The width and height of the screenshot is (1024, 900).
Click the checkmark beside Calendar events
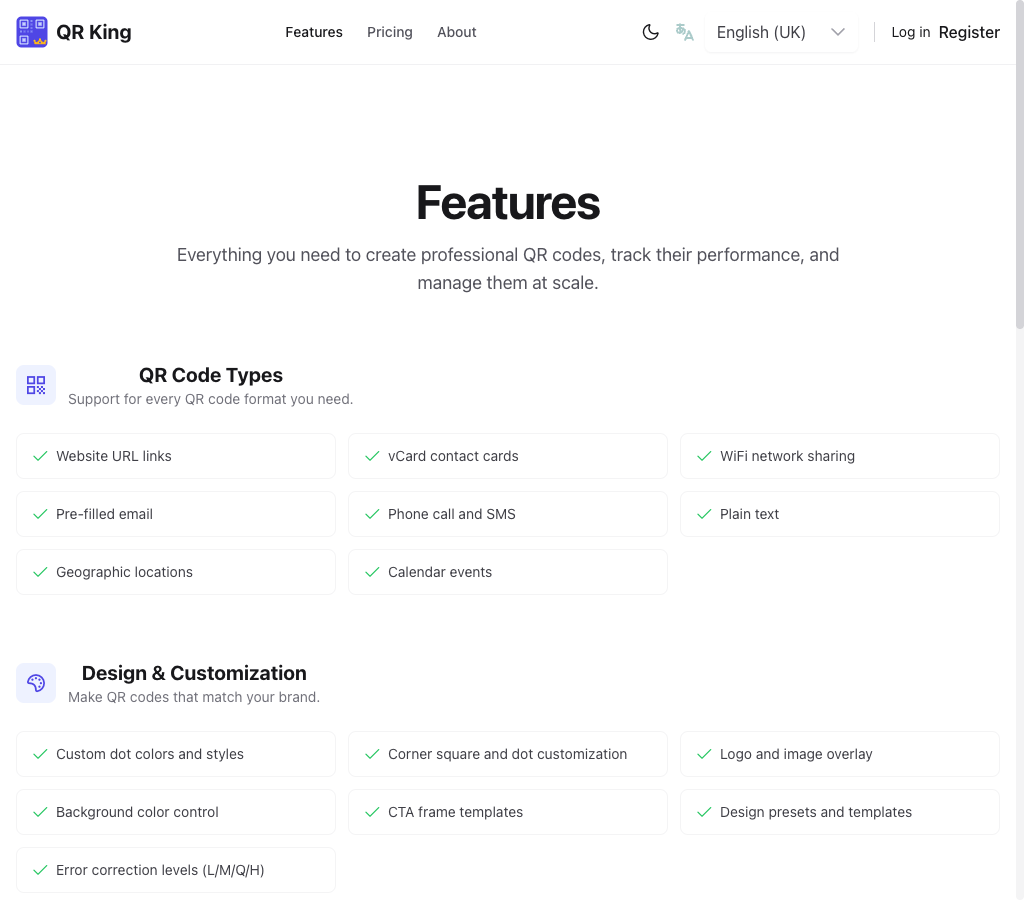click(x=372, y=572)
